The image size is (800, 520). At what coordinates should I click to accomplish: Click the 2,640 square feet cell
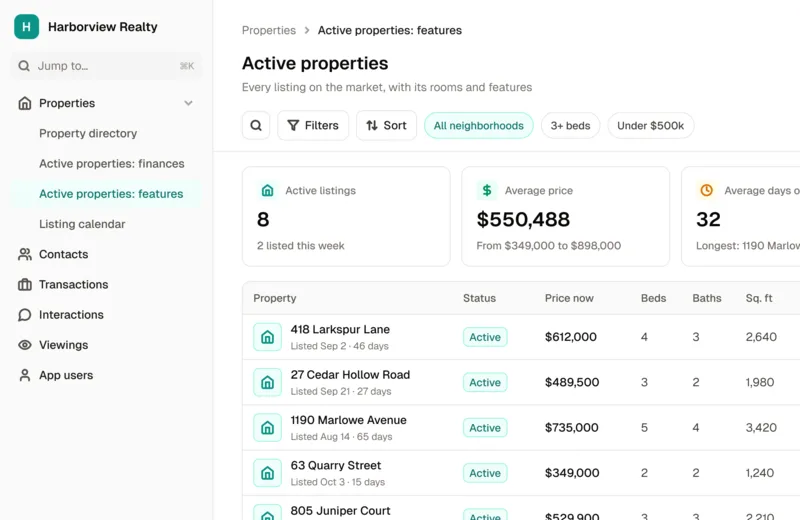[761, 337]
